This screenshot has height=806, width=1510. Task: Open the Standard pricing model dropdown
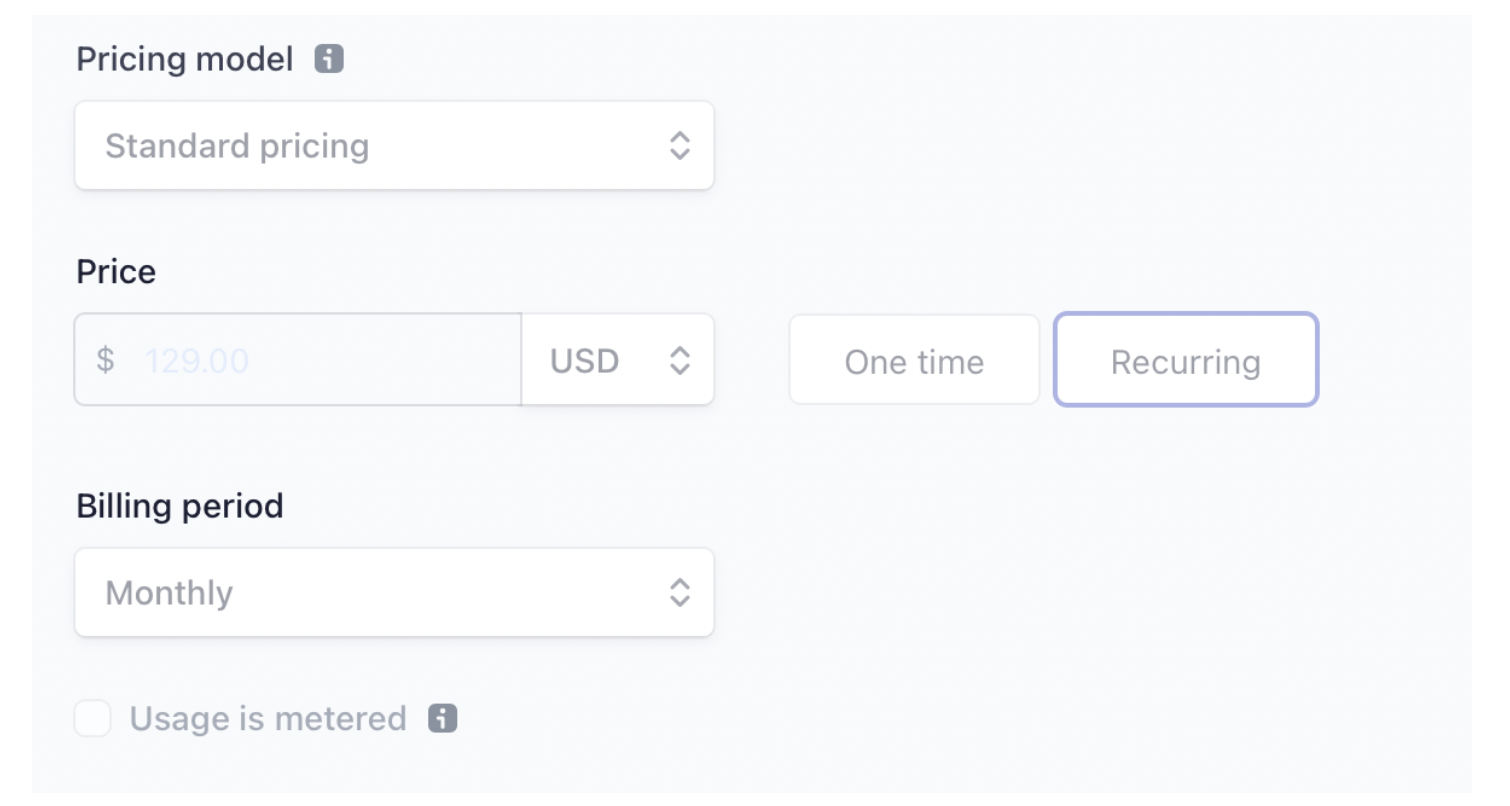click(x=394, y=146)
